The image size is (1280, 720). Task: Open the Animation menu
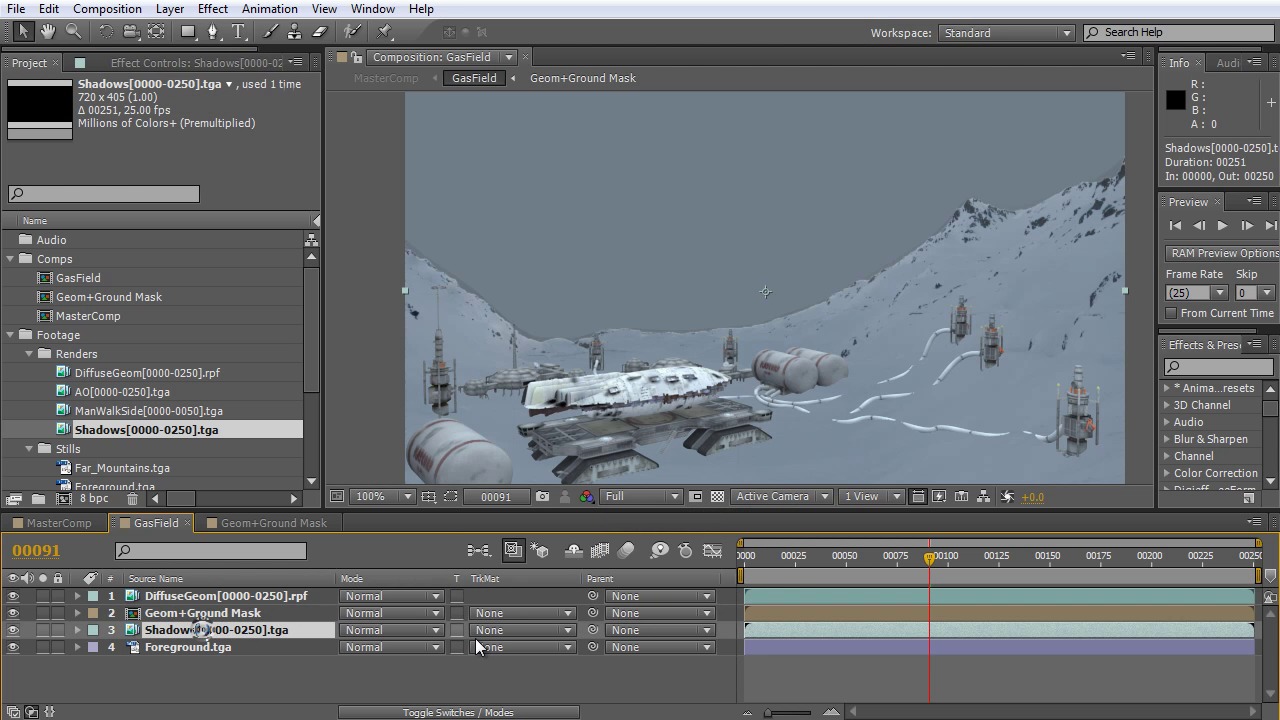coord(269,9)
